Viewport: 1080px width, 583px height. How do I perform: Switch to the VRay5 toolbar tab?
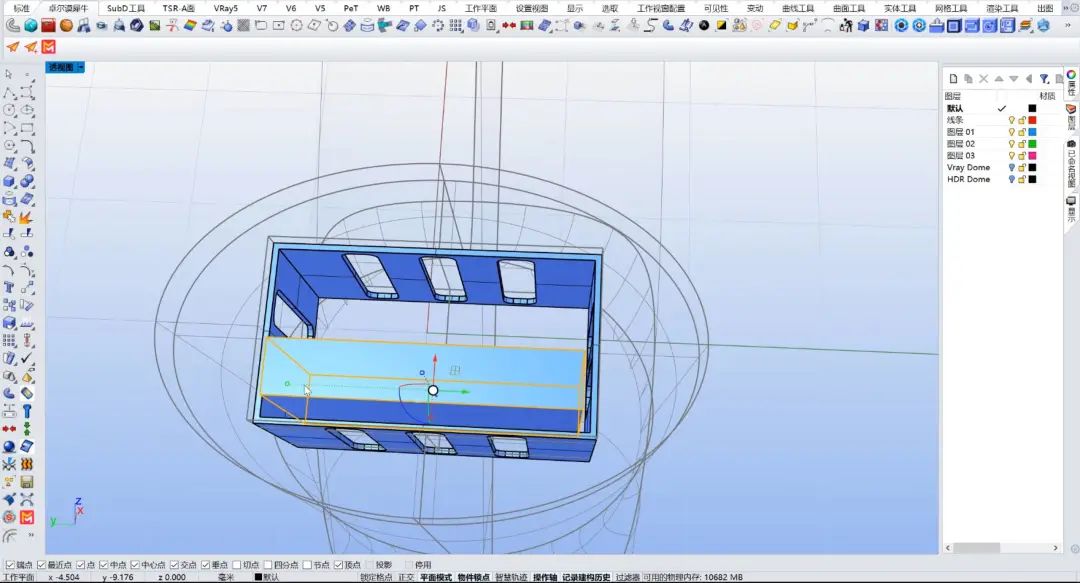click(225, 8)
